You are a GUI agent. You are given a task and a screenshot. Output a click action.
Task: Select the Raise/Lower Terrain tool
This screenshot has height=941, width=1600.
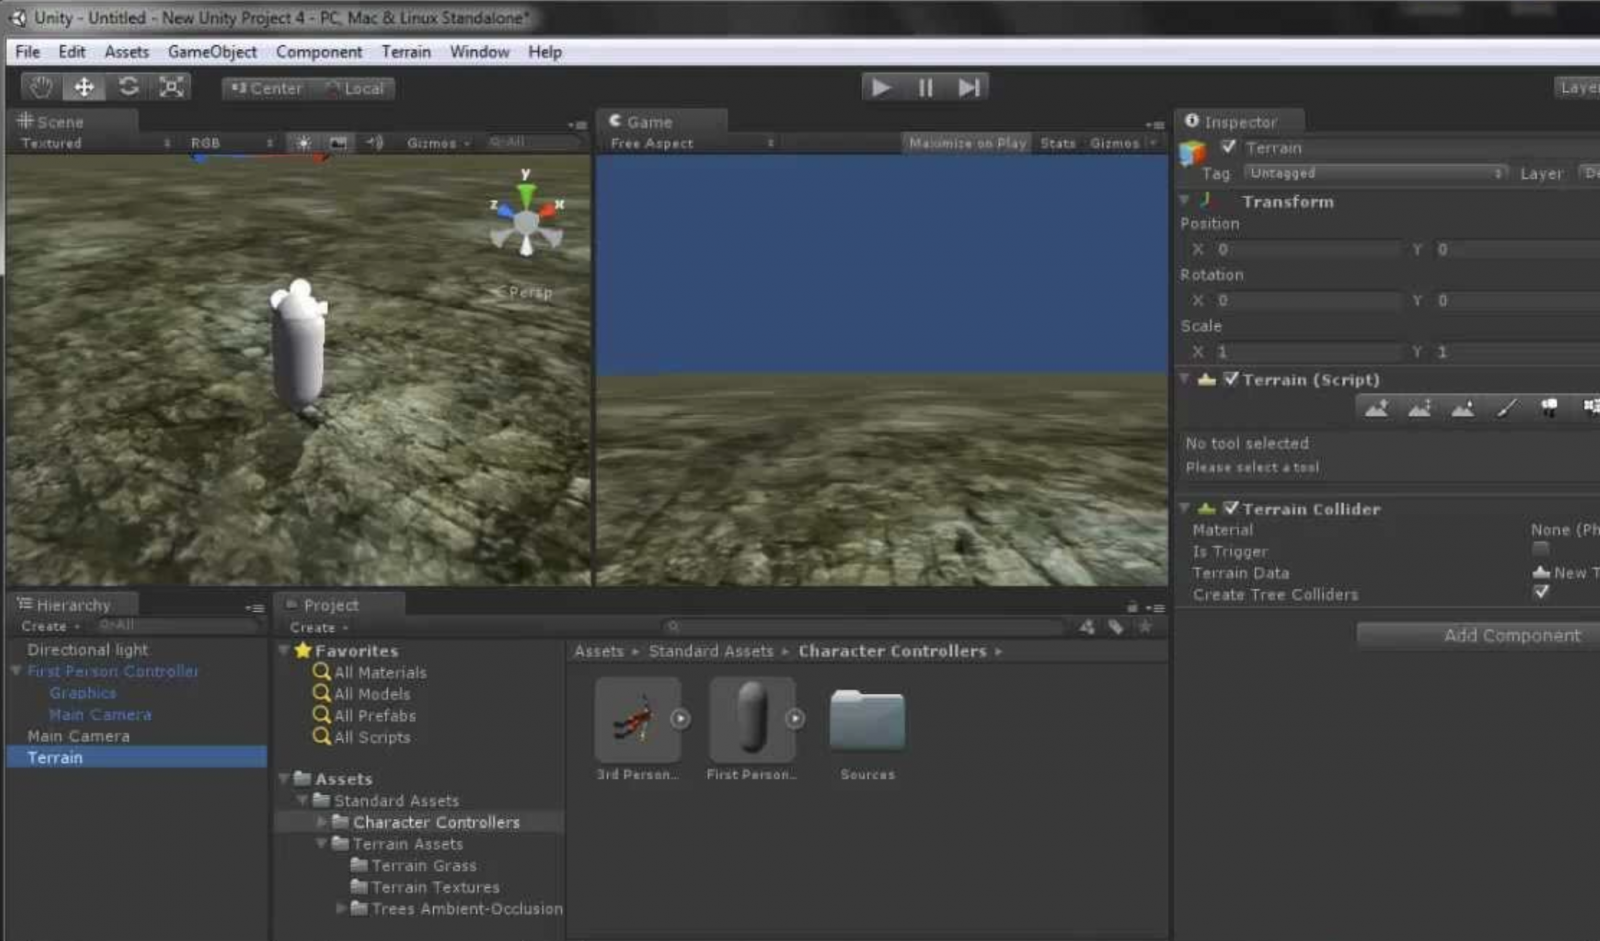[1376, 407]
